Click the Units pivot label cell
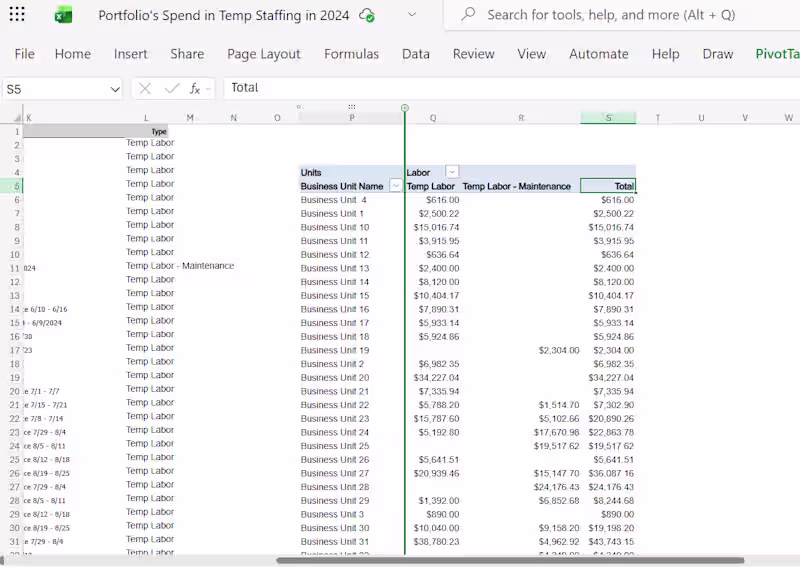Screen dimensions: 800x567 coord(311,172)
